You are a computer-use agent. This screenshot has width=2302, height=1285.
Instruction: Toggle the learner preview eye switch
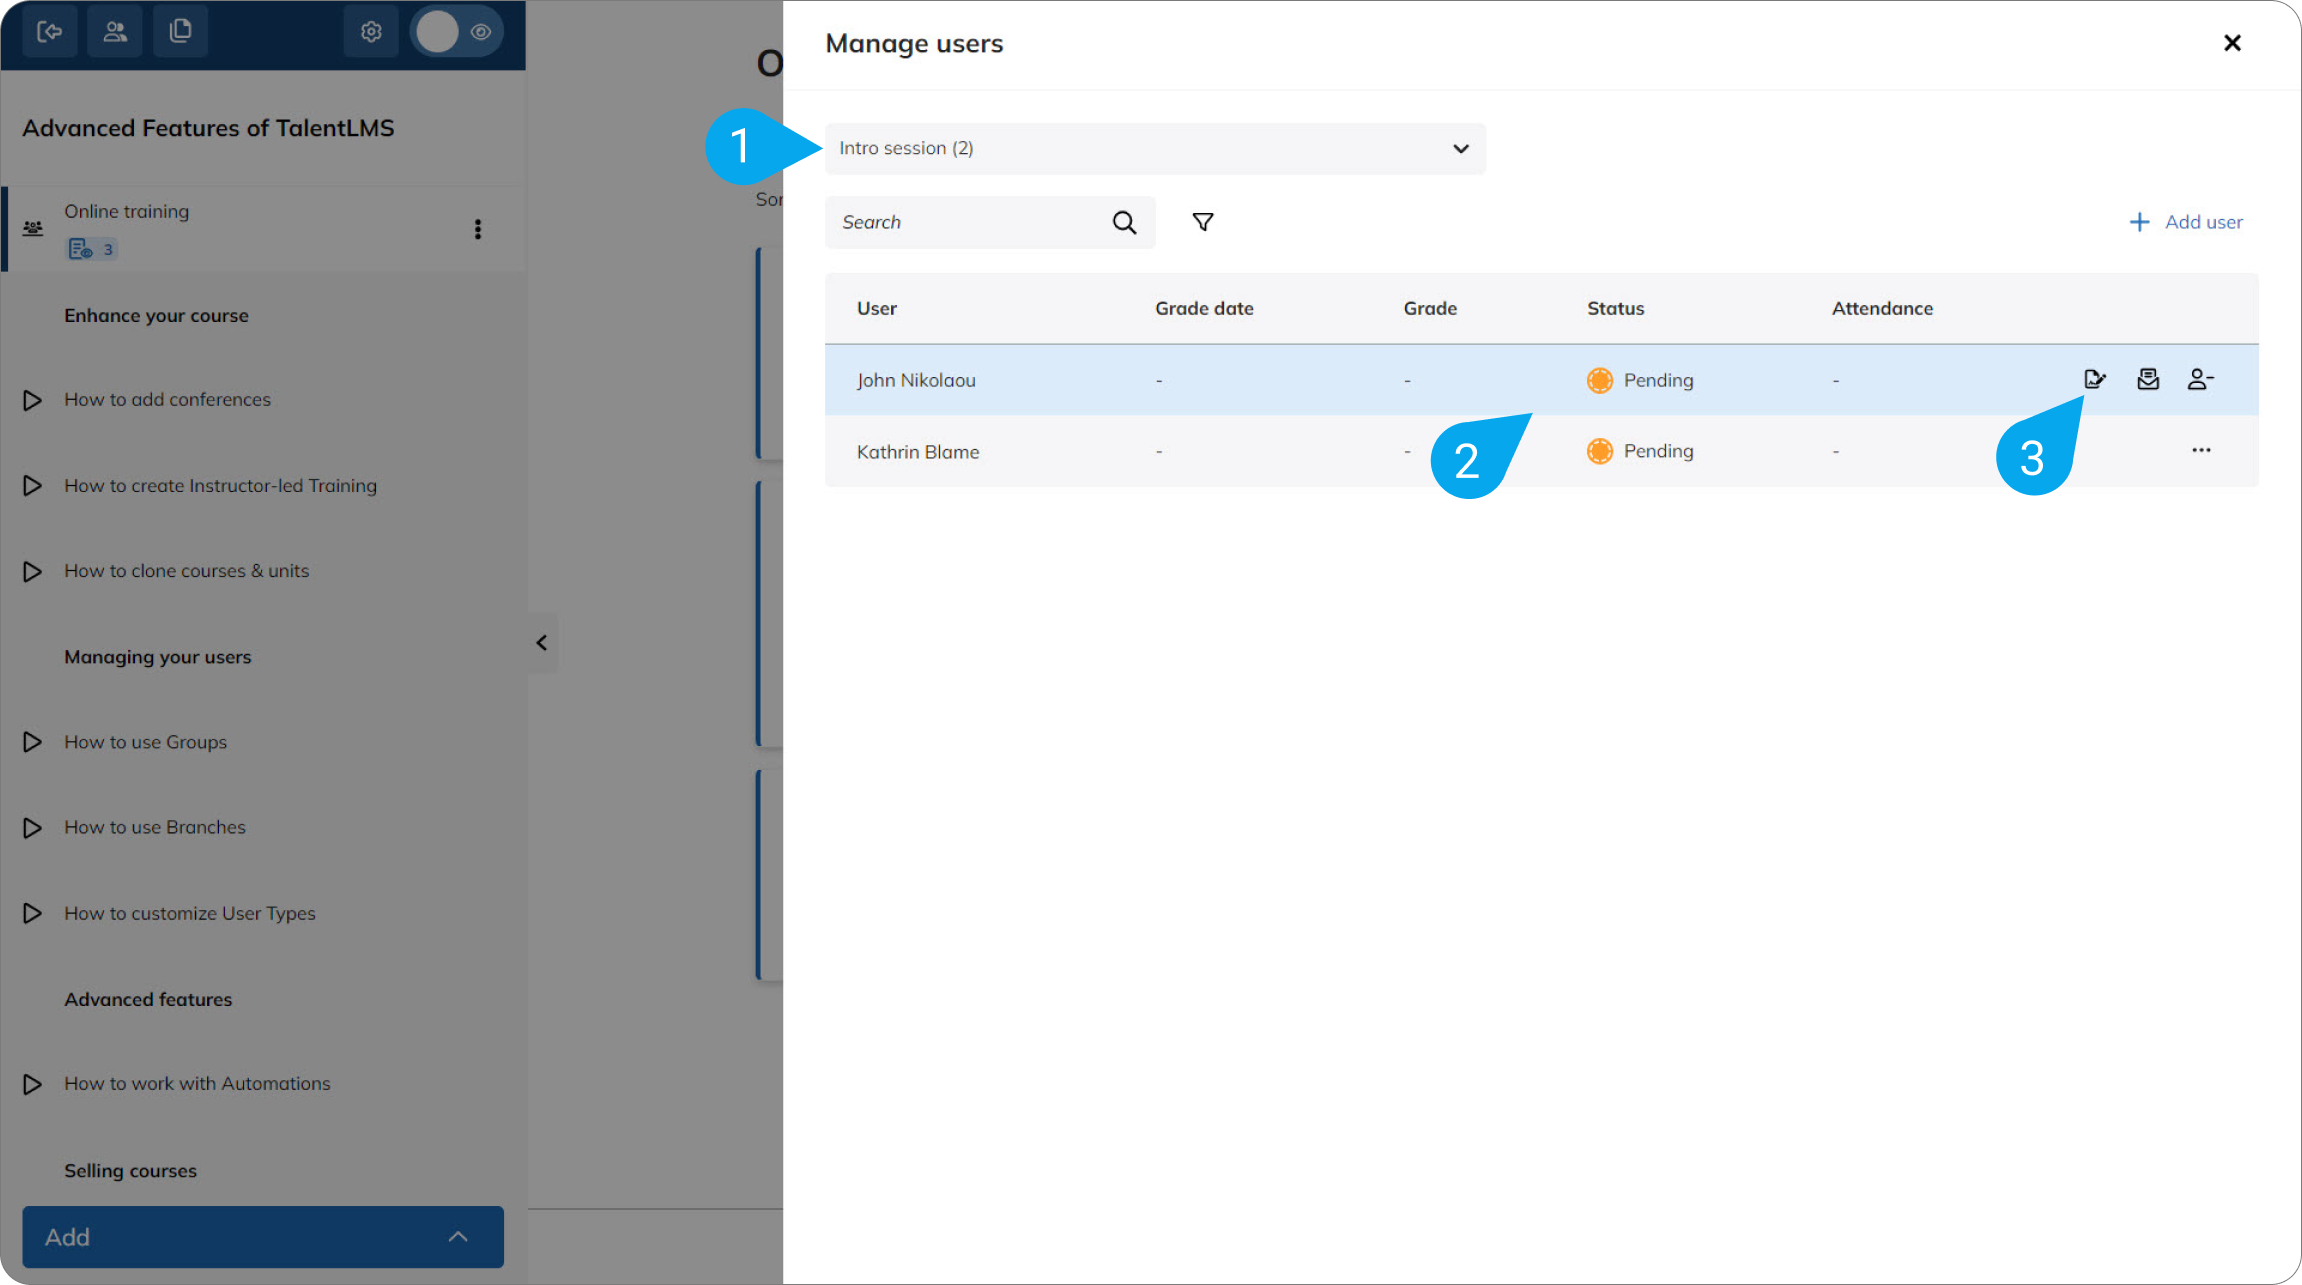(459, 32)
